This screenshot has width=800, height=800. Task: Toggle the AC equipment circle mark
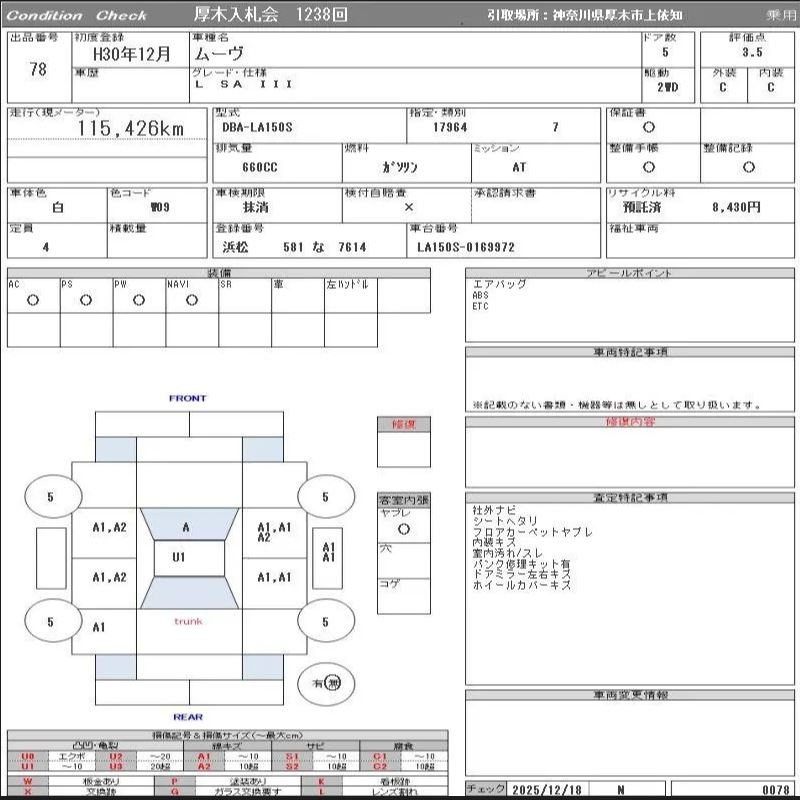click(x=32, y=300)
